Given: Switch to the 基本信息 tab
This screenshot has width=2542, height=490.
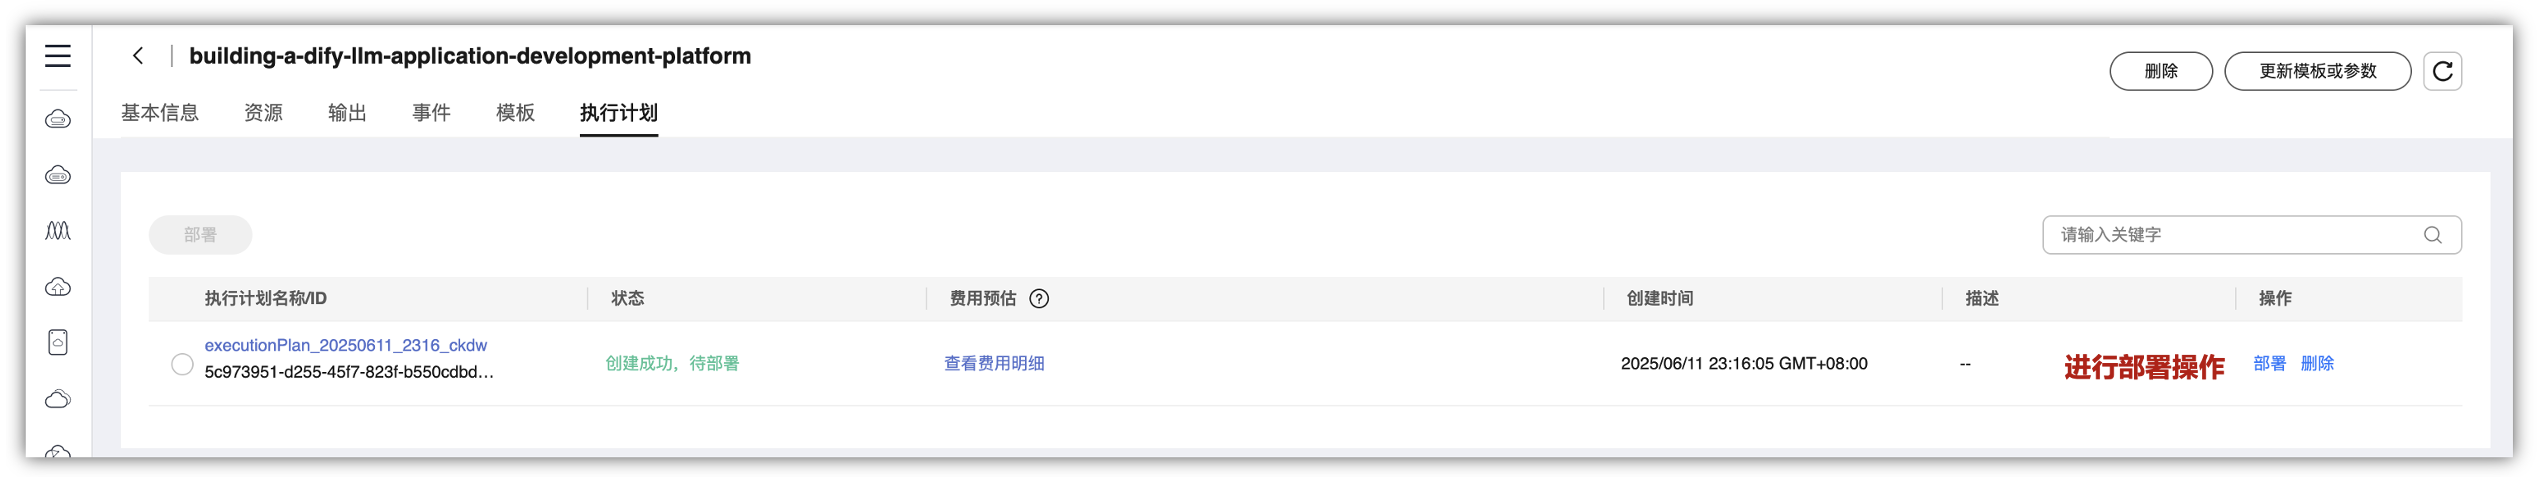Looking at the screenshot, I should click(160, 113).
